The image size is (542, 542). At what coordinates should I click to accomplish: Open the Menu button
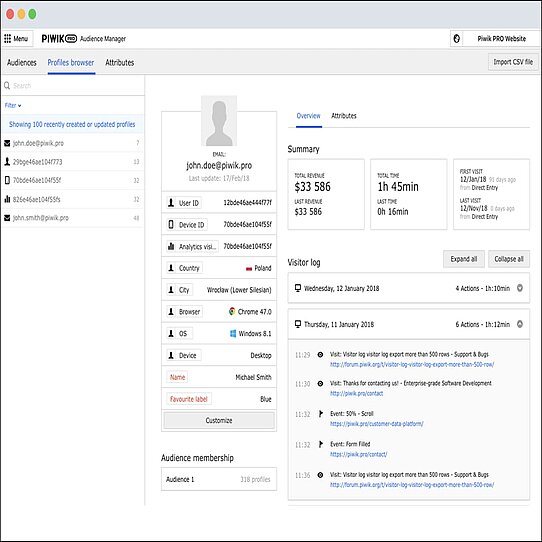17,39
